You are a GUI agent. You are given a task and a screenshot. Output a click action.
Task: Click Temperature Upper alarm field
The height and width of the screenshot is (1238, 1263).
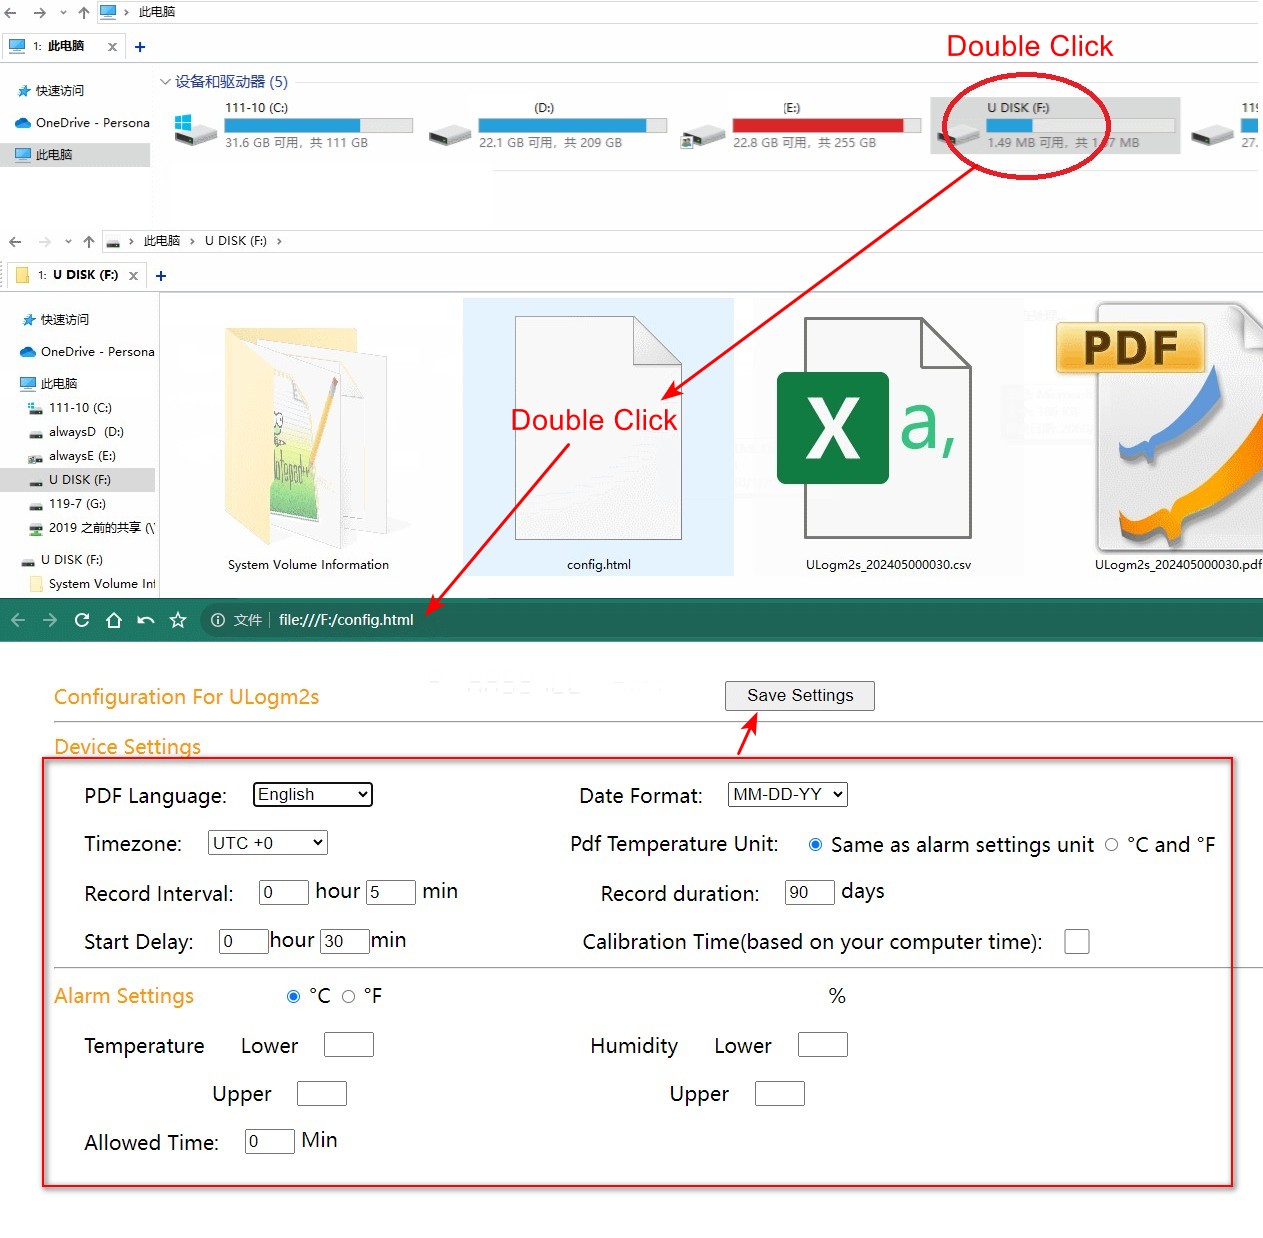(322, 1094)
